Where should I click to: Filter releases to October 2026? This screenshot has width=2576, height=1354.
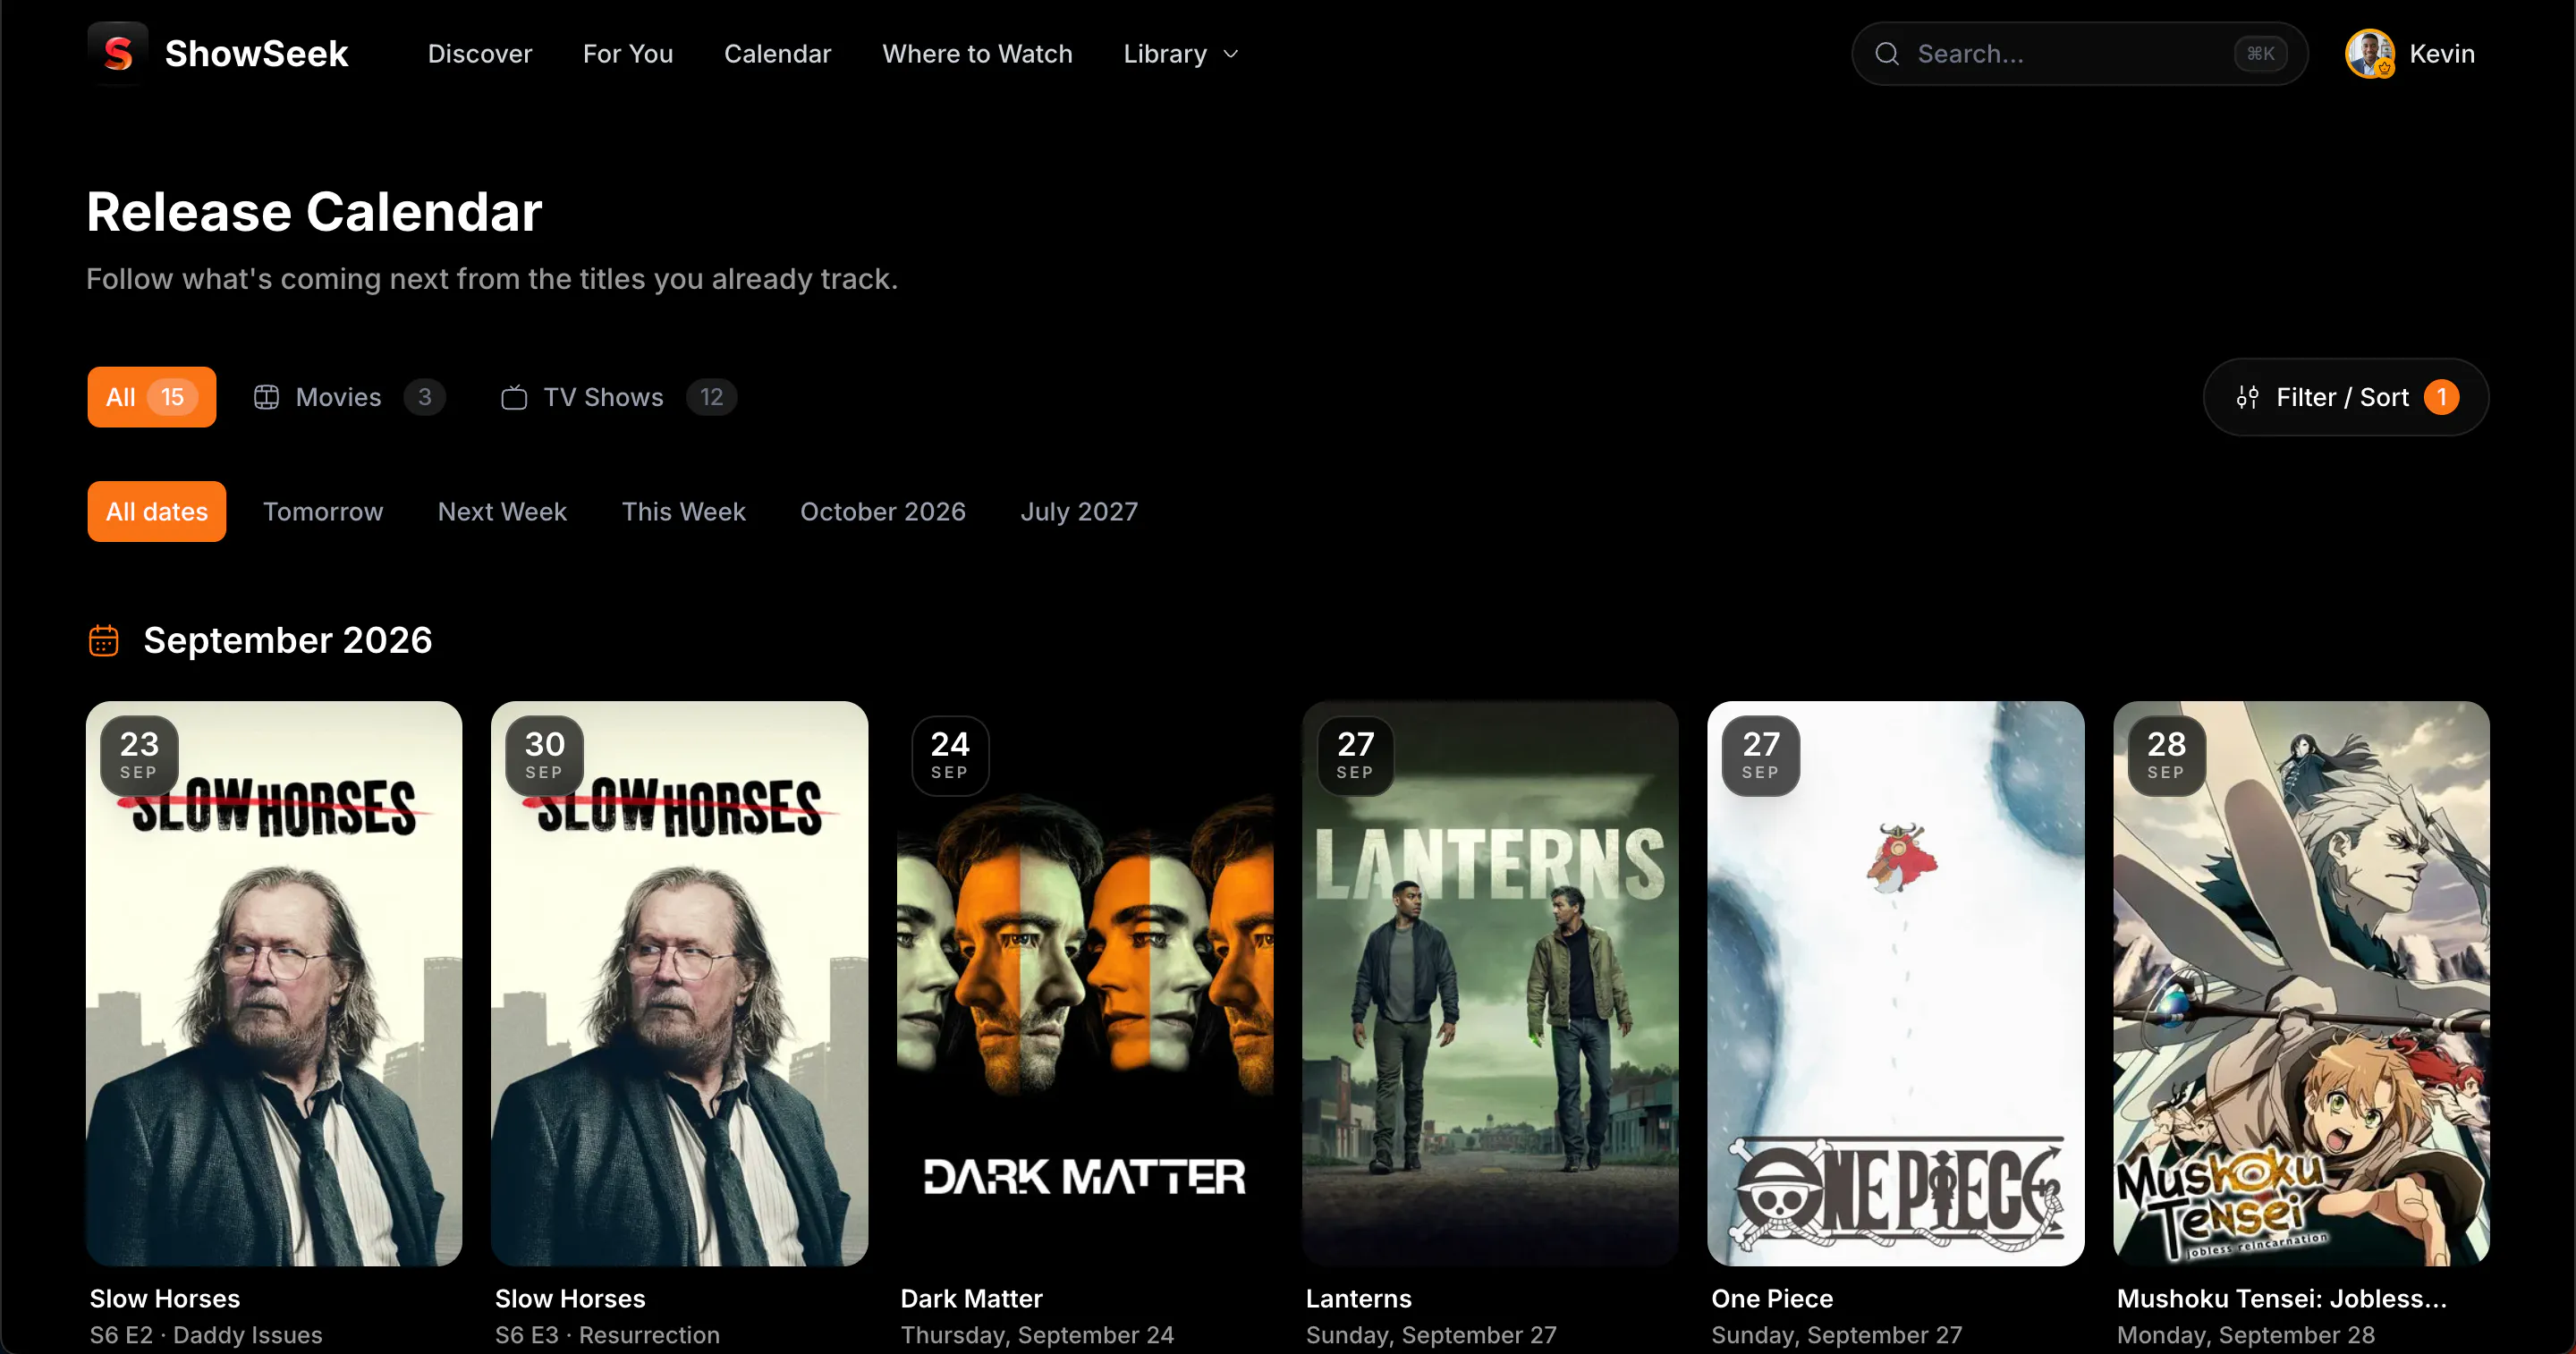pyautogui.click(x=883, y=511)
